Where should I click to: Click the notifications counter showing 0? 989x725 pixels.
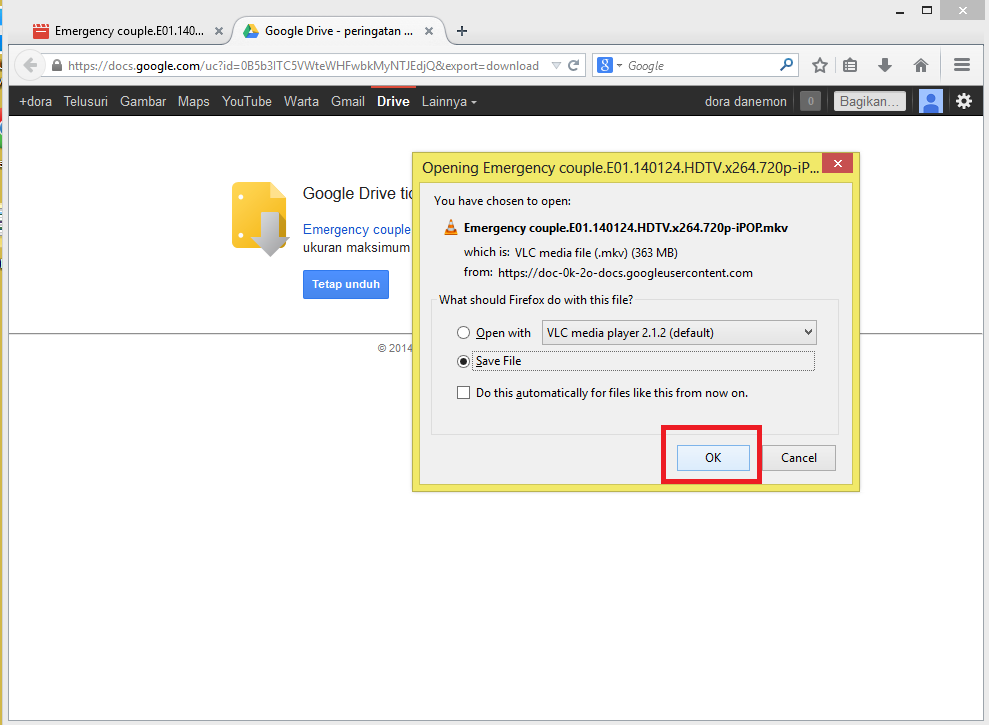click(x=811, y=101)
